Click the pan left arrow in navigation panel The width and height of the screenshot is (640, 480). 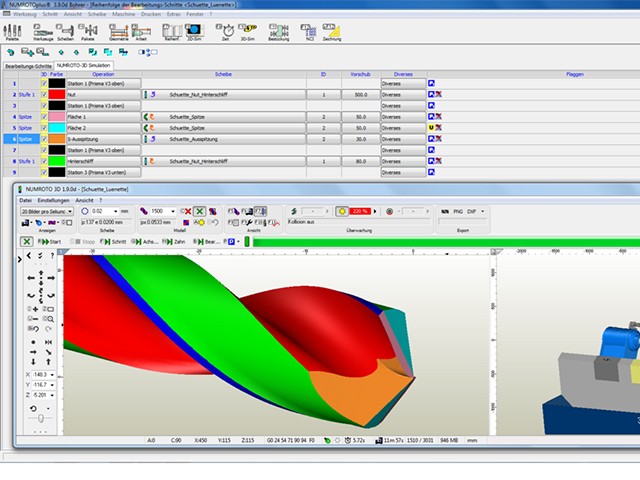[x=31, y=278]
